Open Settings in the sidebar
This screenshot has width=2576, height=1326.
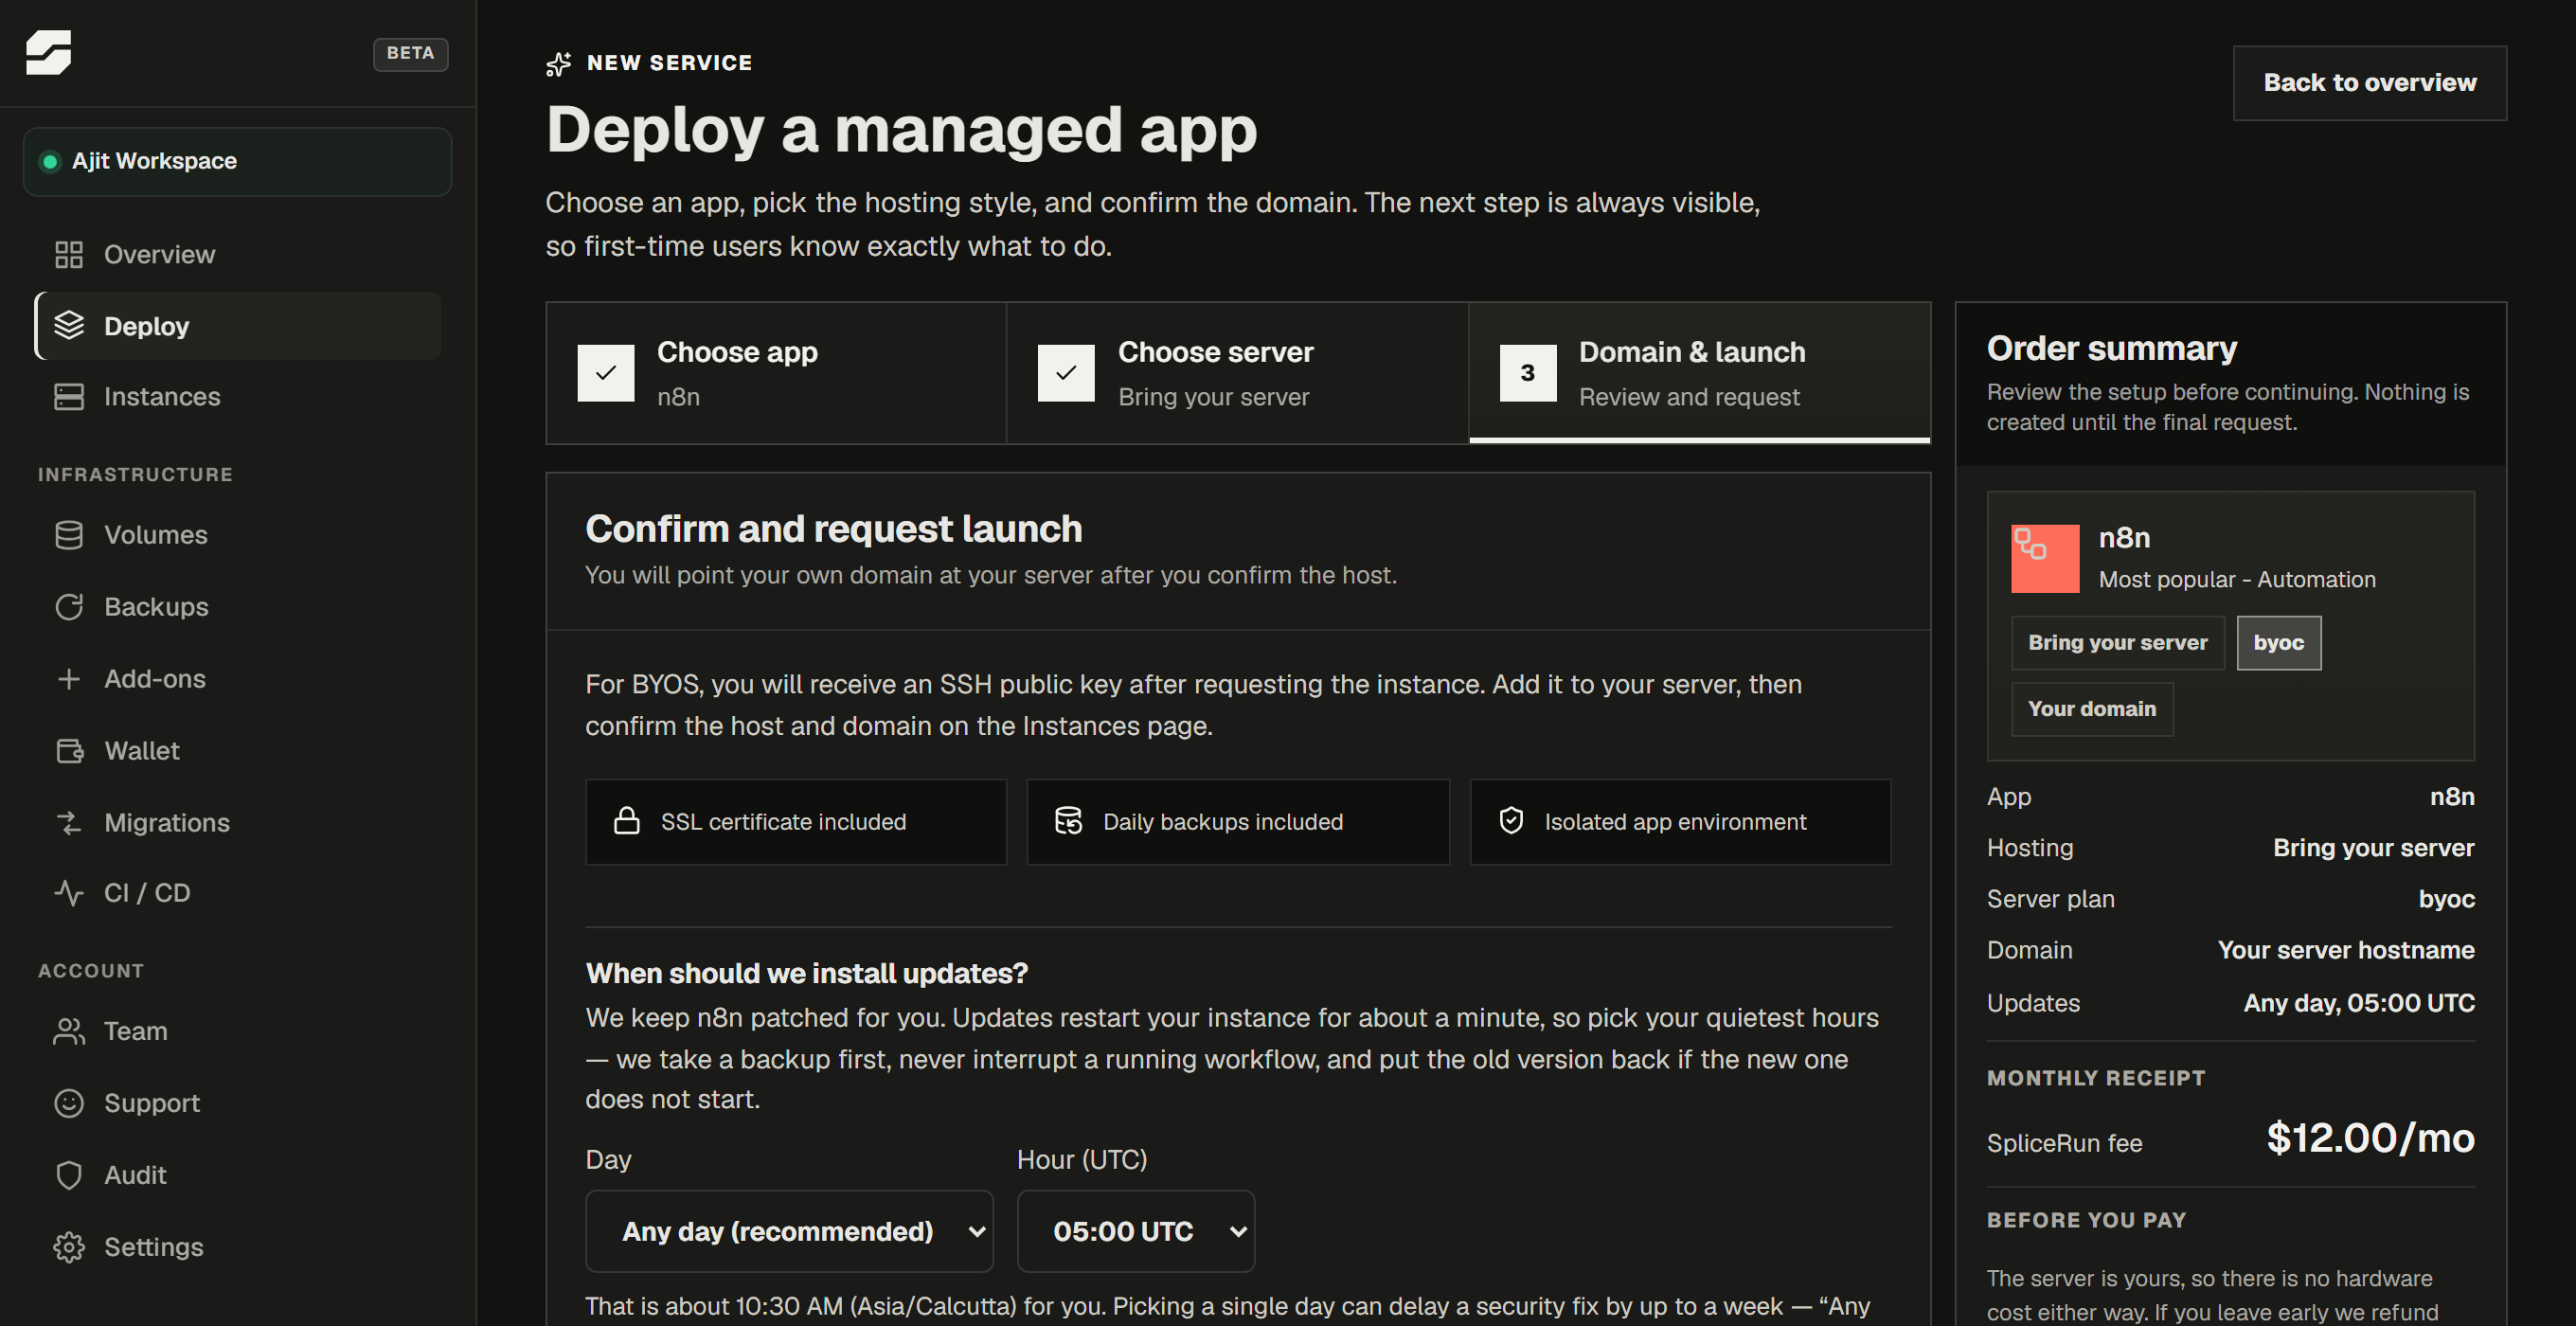(x=237, y=1247)
